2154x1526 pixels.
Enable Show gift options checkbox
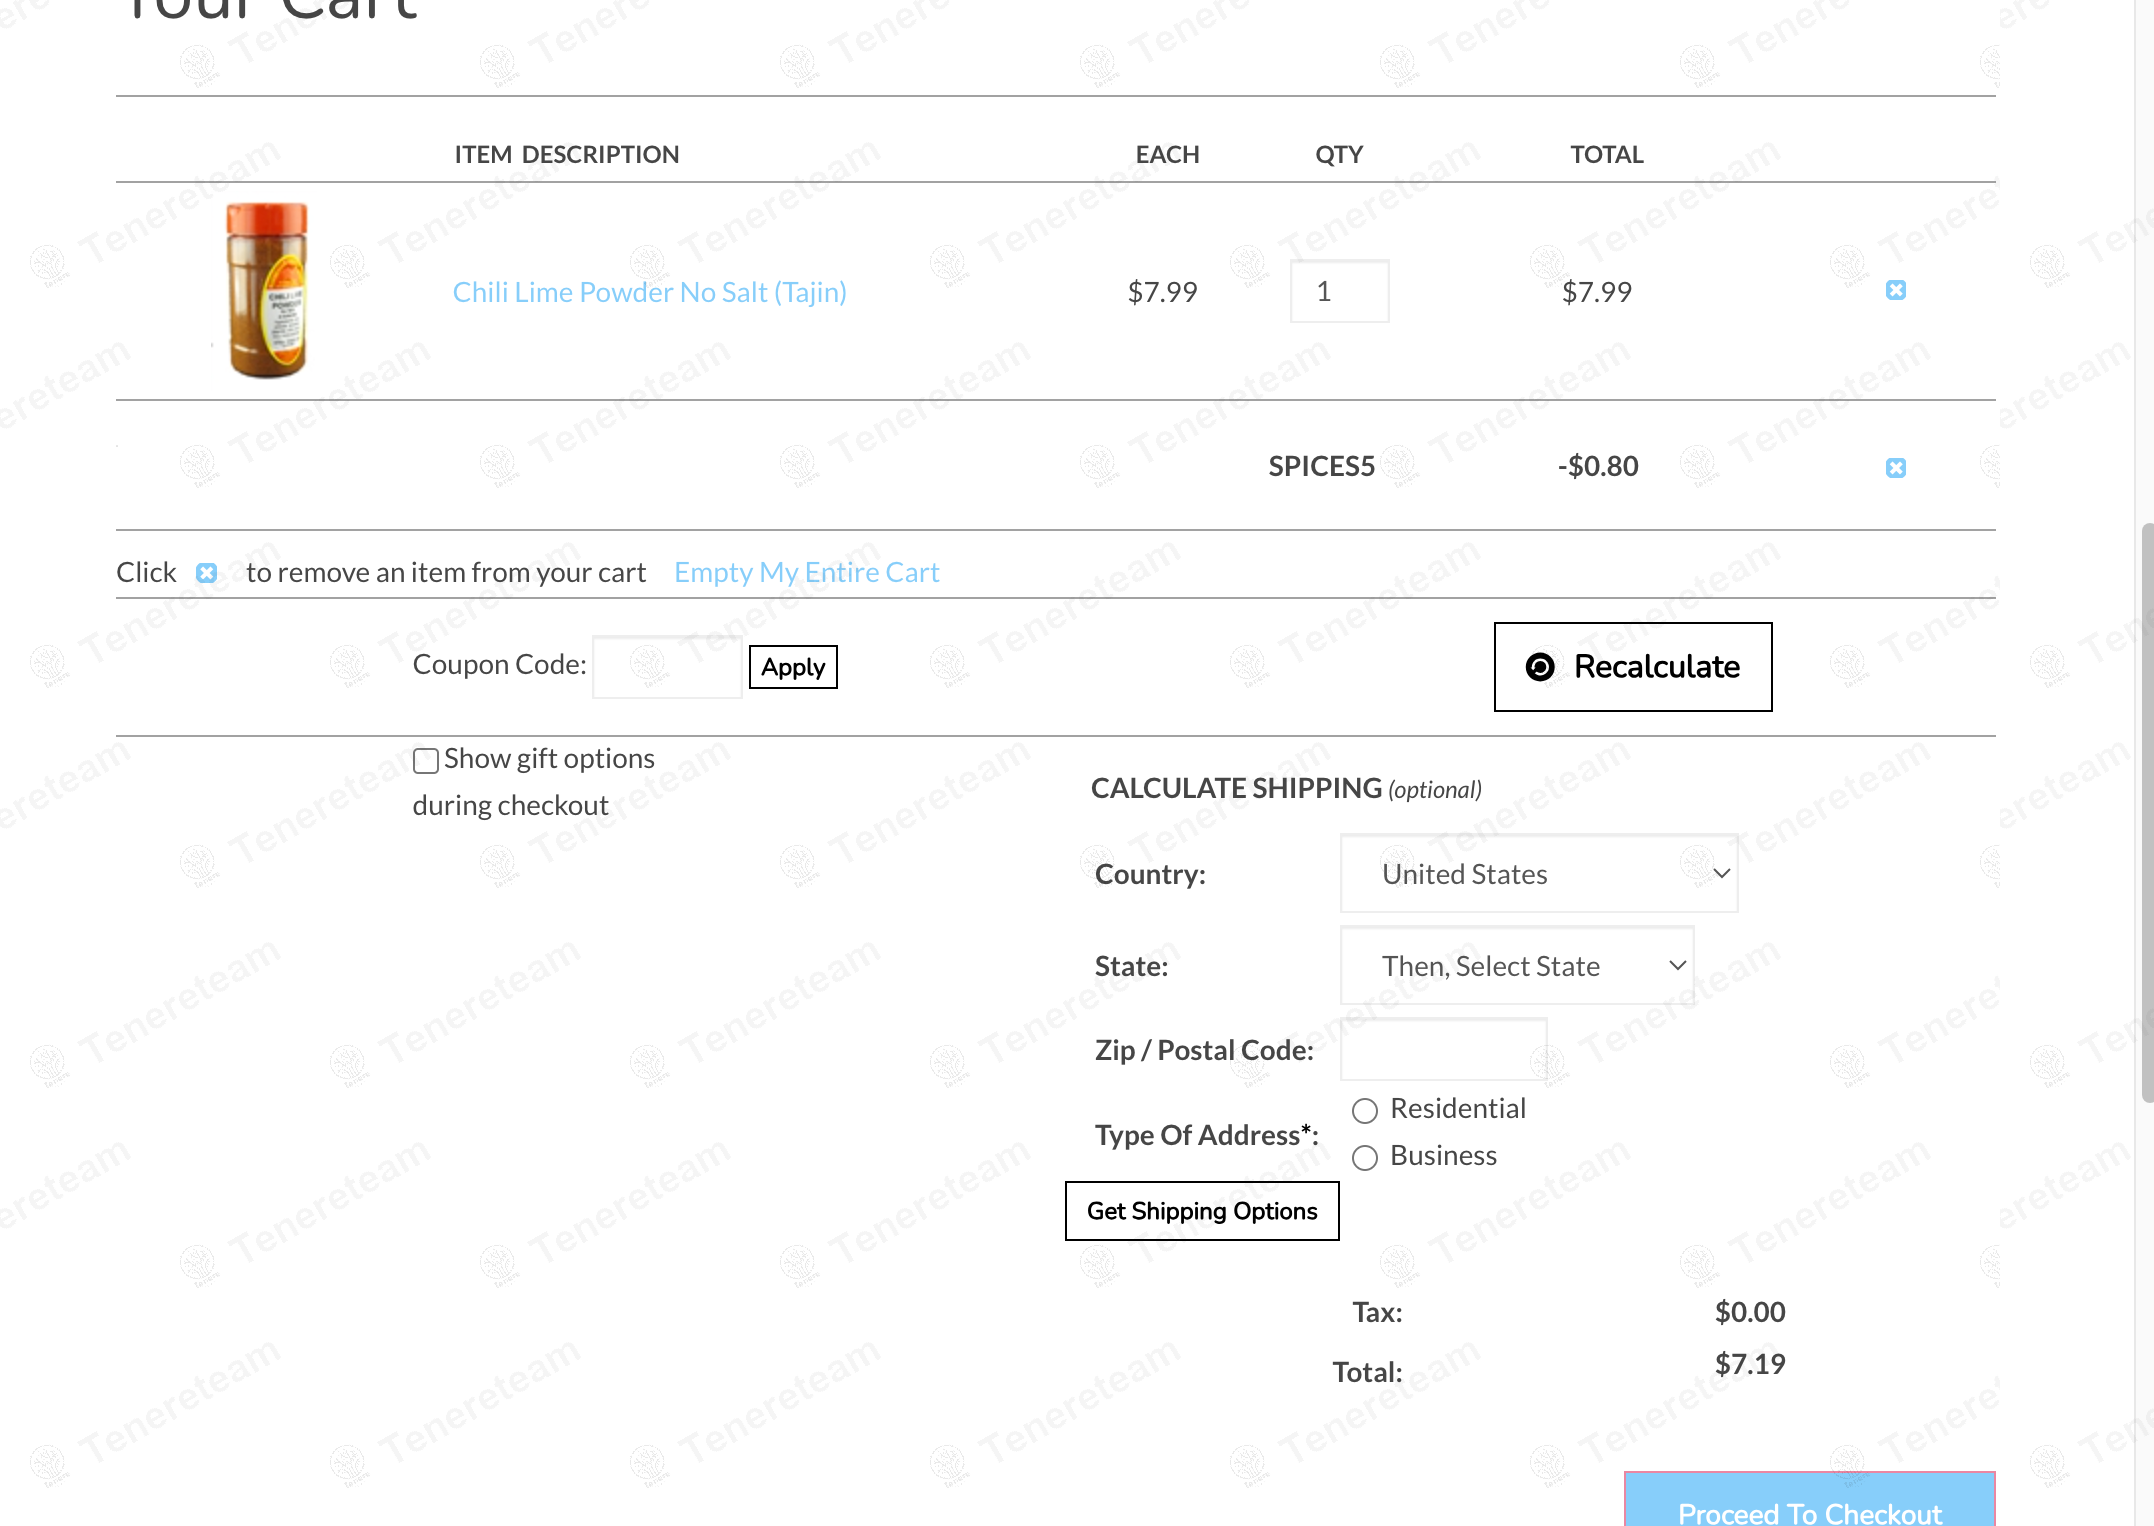click(426, 760)
